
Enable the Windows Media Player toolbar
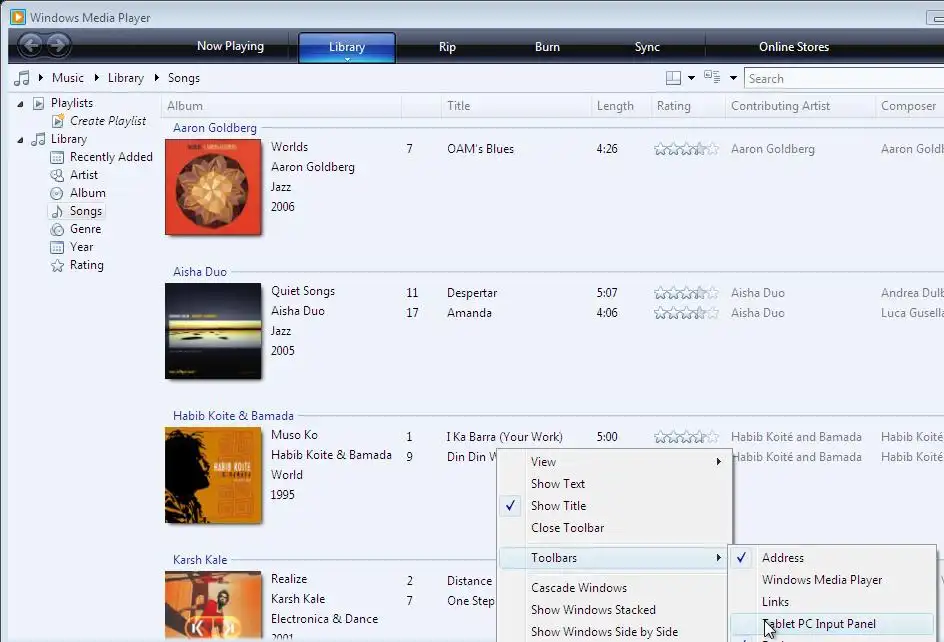[832, 580]
